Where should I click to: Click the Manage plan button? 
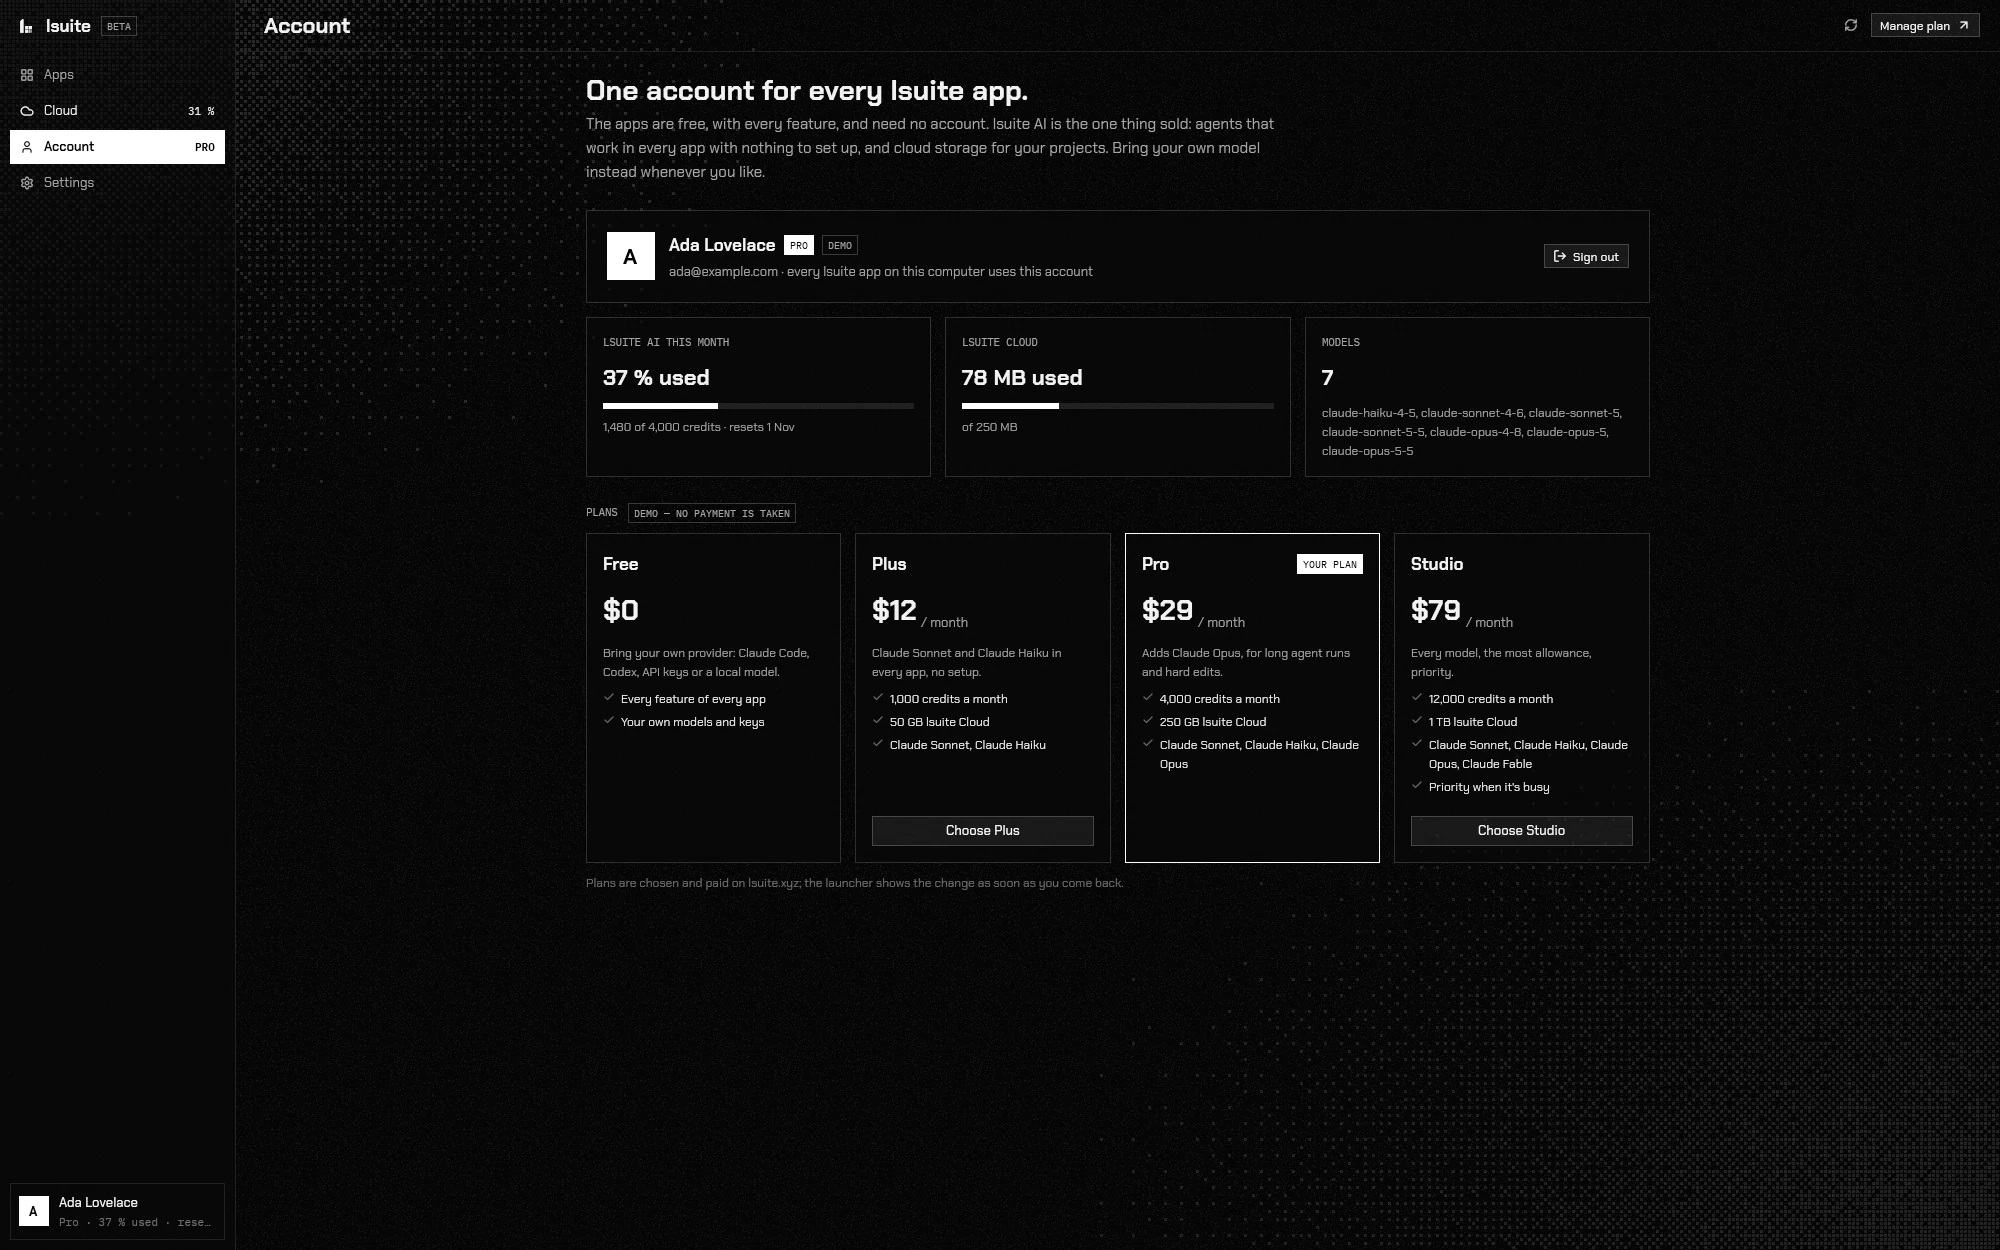tap(1925, 26)
